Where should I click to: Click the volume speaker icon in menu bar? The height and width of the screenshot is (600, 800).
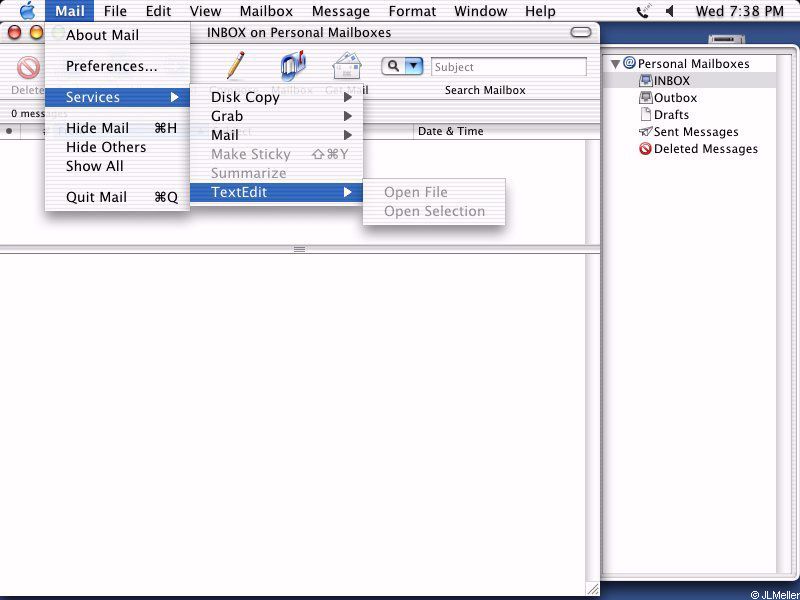click(x=670, y=11)
